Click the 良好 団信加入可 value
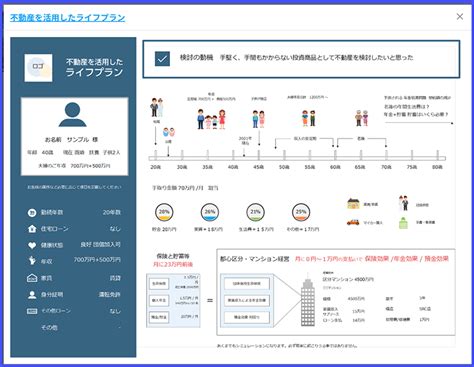 [100, 244]
